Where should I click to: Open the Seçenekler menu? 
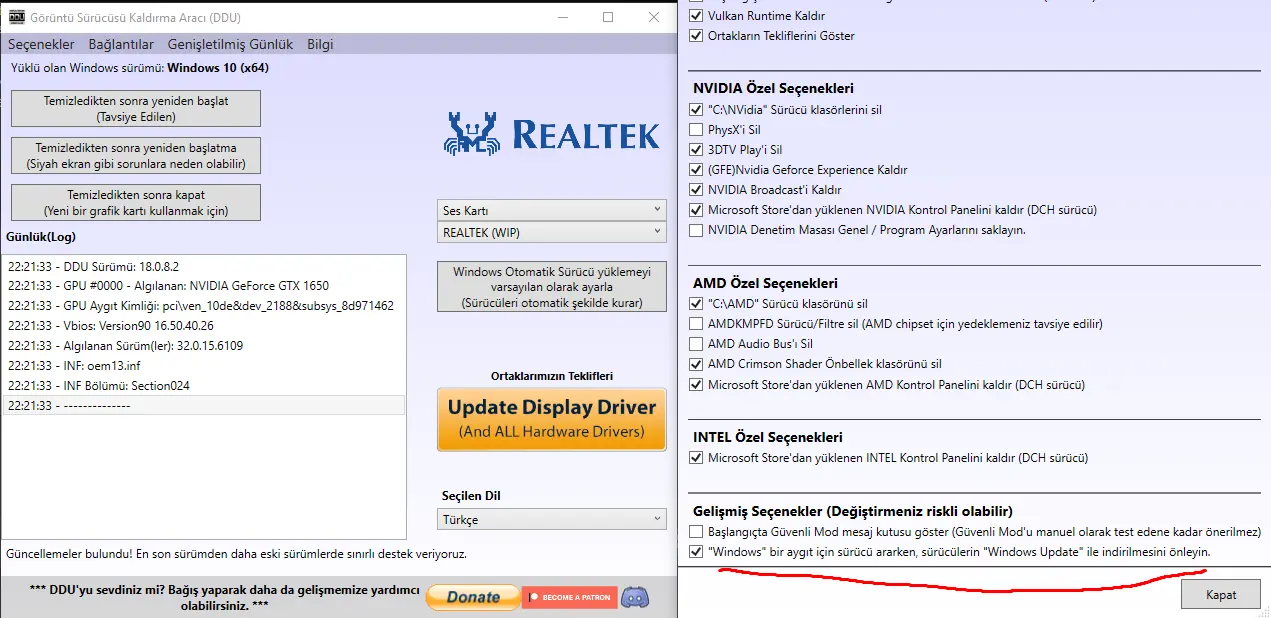41,44
